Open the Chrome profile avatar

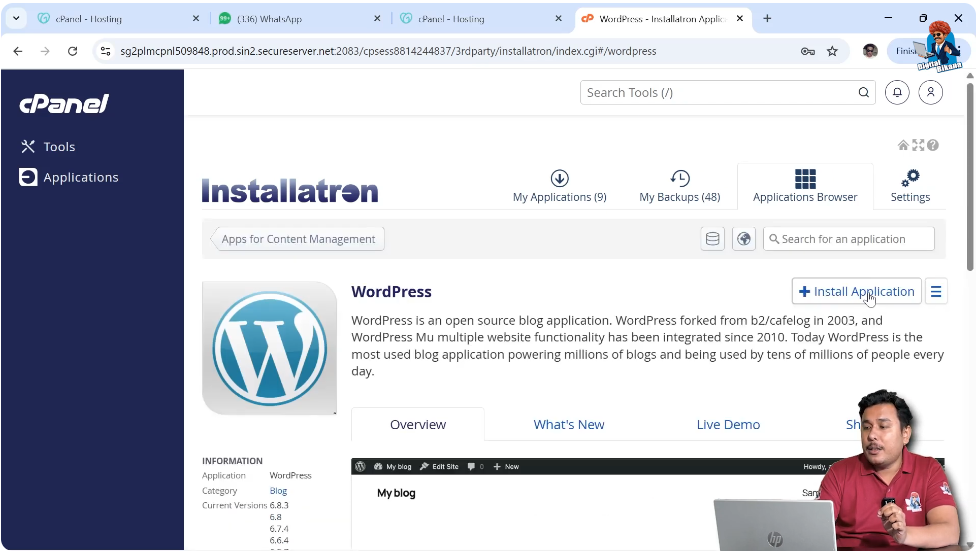(870, 51)
